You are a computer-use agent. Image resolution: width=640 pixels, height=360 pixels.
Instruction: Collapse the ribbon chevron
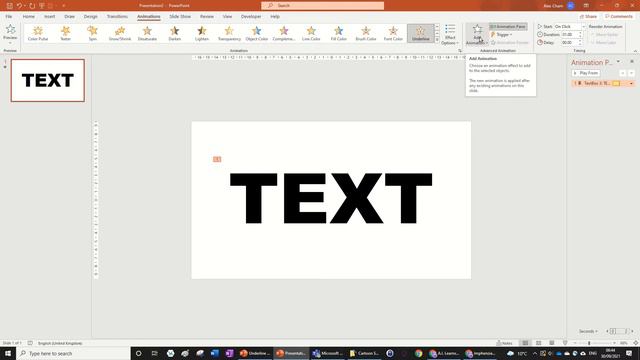coord(635,51)
